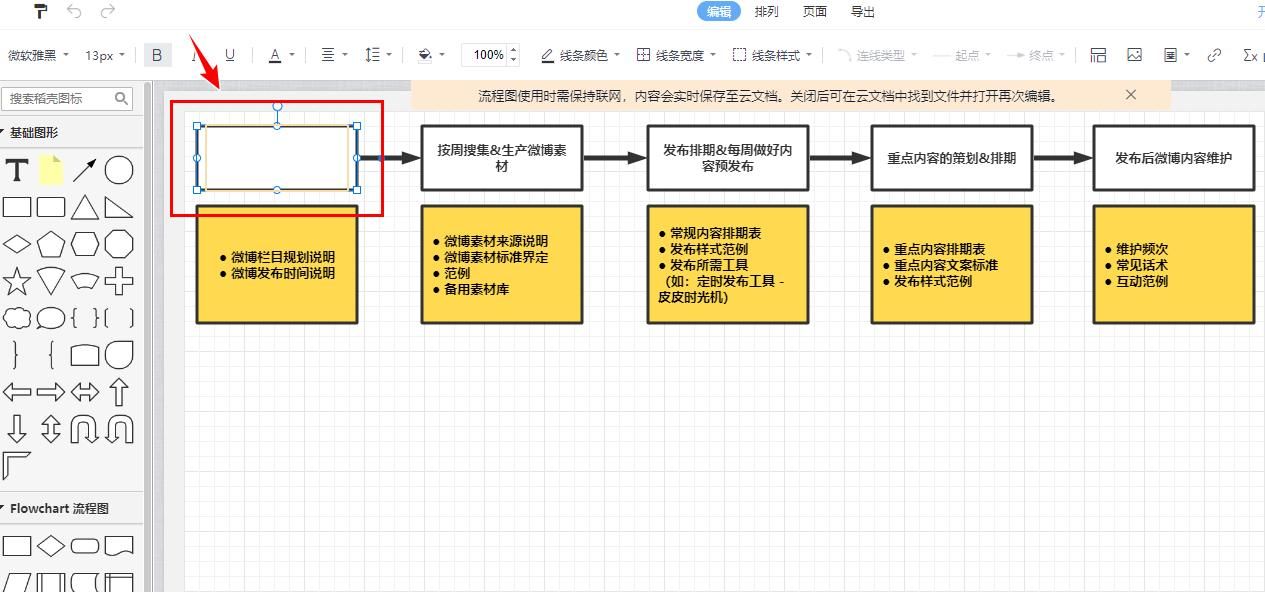Switch to the 排列 menu tab
This screenshot has width=1265, height=592.
[765, 12]
